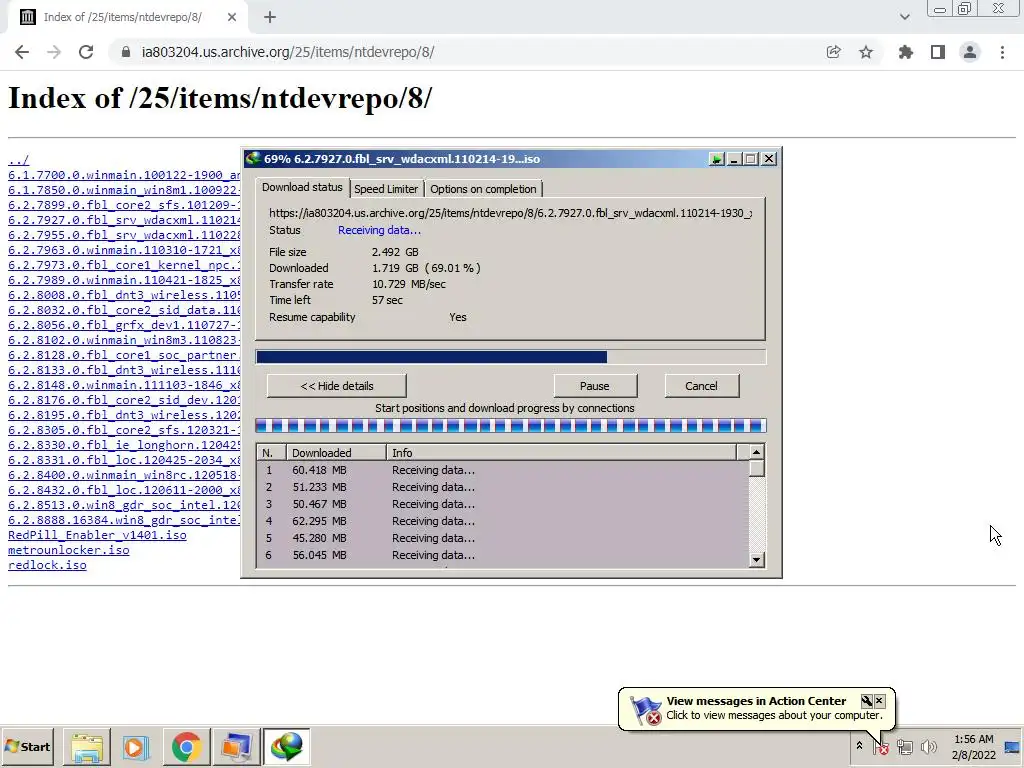Bookmark this page with the star icon
Image resolution: width=1024 pixels, height=768 pixels.
click(x=866, y=52)
